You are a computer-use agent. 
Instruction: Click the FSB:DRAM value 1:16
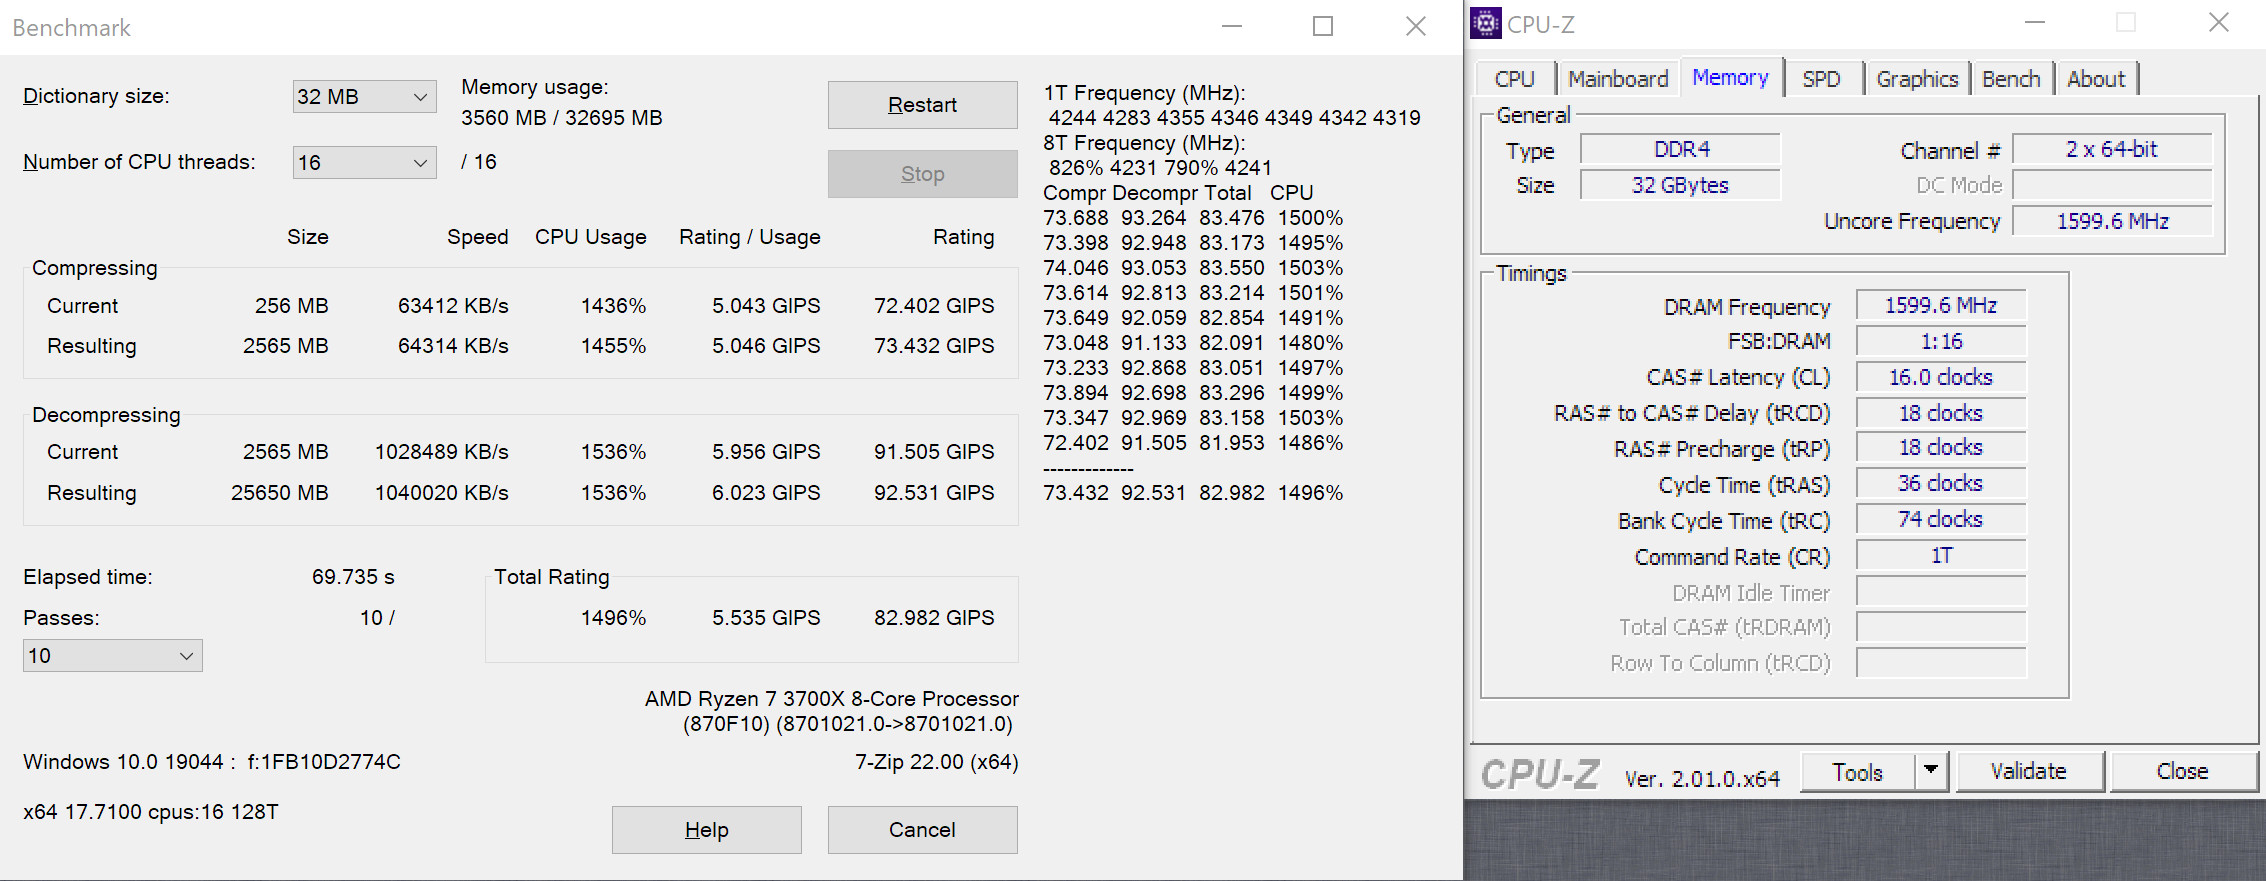(x=1941, y=342)
